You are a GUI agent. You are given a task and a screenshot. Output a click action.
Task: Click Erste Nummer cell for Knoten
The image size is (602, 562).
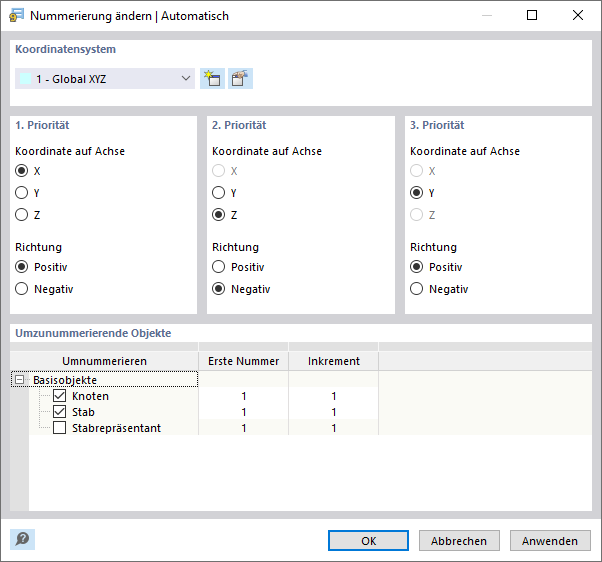[243, 396]
